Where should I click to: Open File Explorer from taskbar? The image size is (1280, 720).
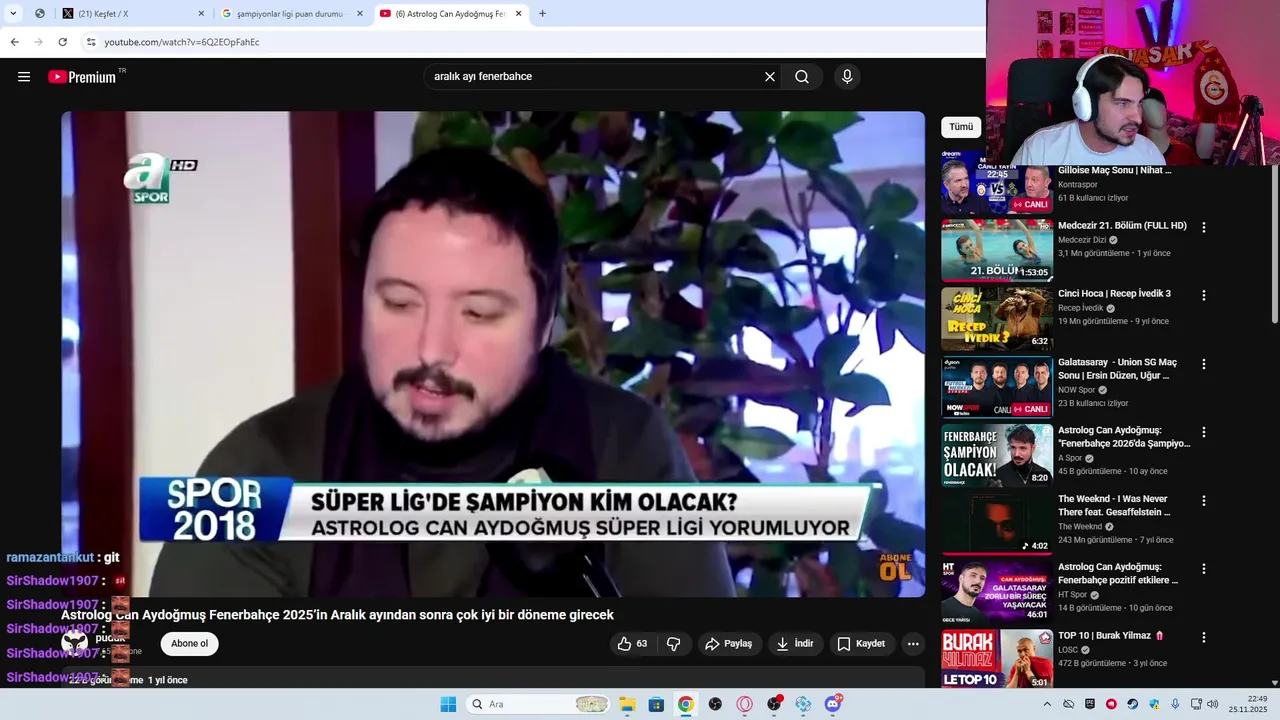click(627, 704)
